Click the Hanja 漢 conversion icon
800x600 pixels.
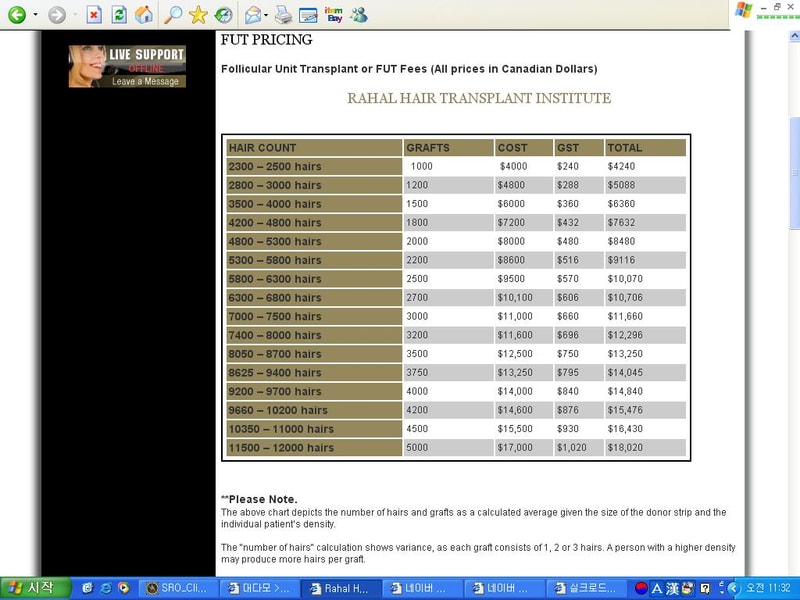(x=672, y=589)
